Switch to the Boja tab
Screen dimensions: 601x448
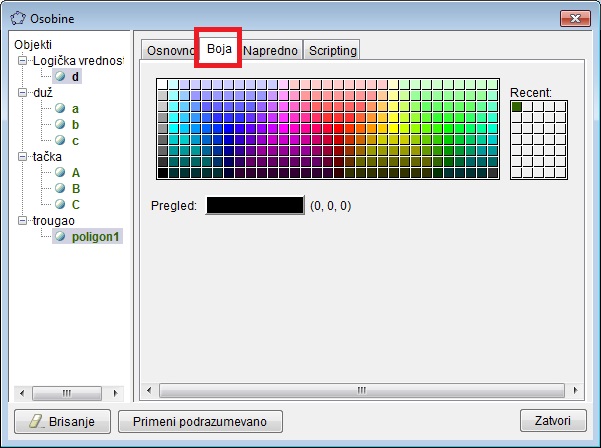(219, 49)
